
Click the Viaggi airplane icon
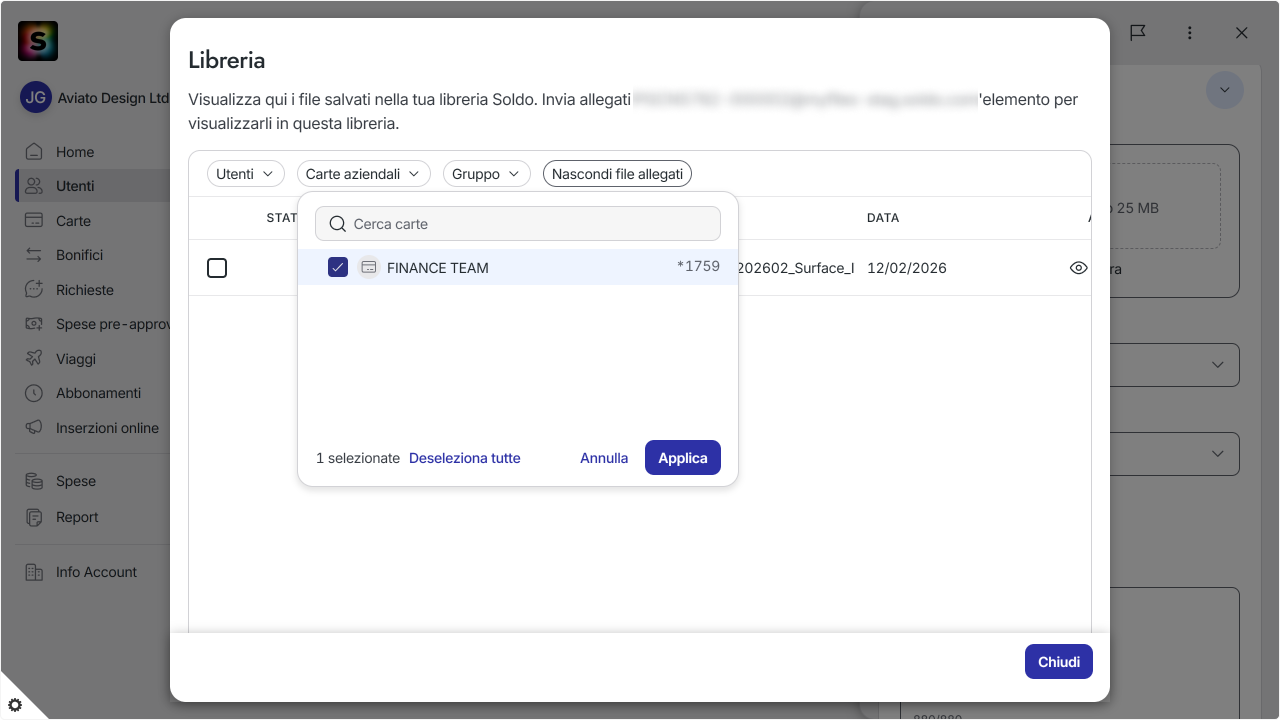tap(34, 359)
